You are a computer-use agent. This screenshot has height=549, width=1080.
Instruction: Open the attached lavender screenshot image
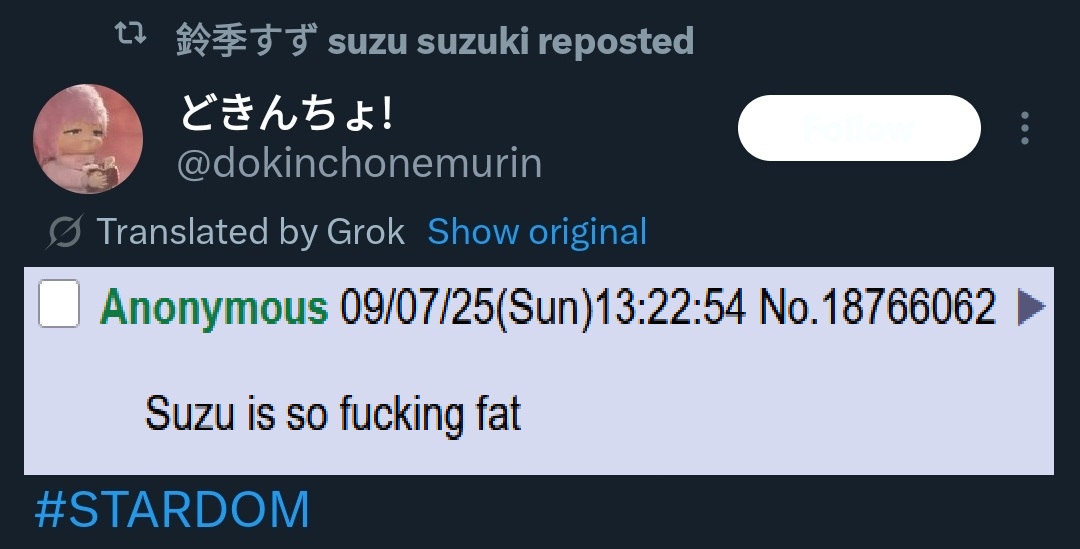tap(539, 371)
